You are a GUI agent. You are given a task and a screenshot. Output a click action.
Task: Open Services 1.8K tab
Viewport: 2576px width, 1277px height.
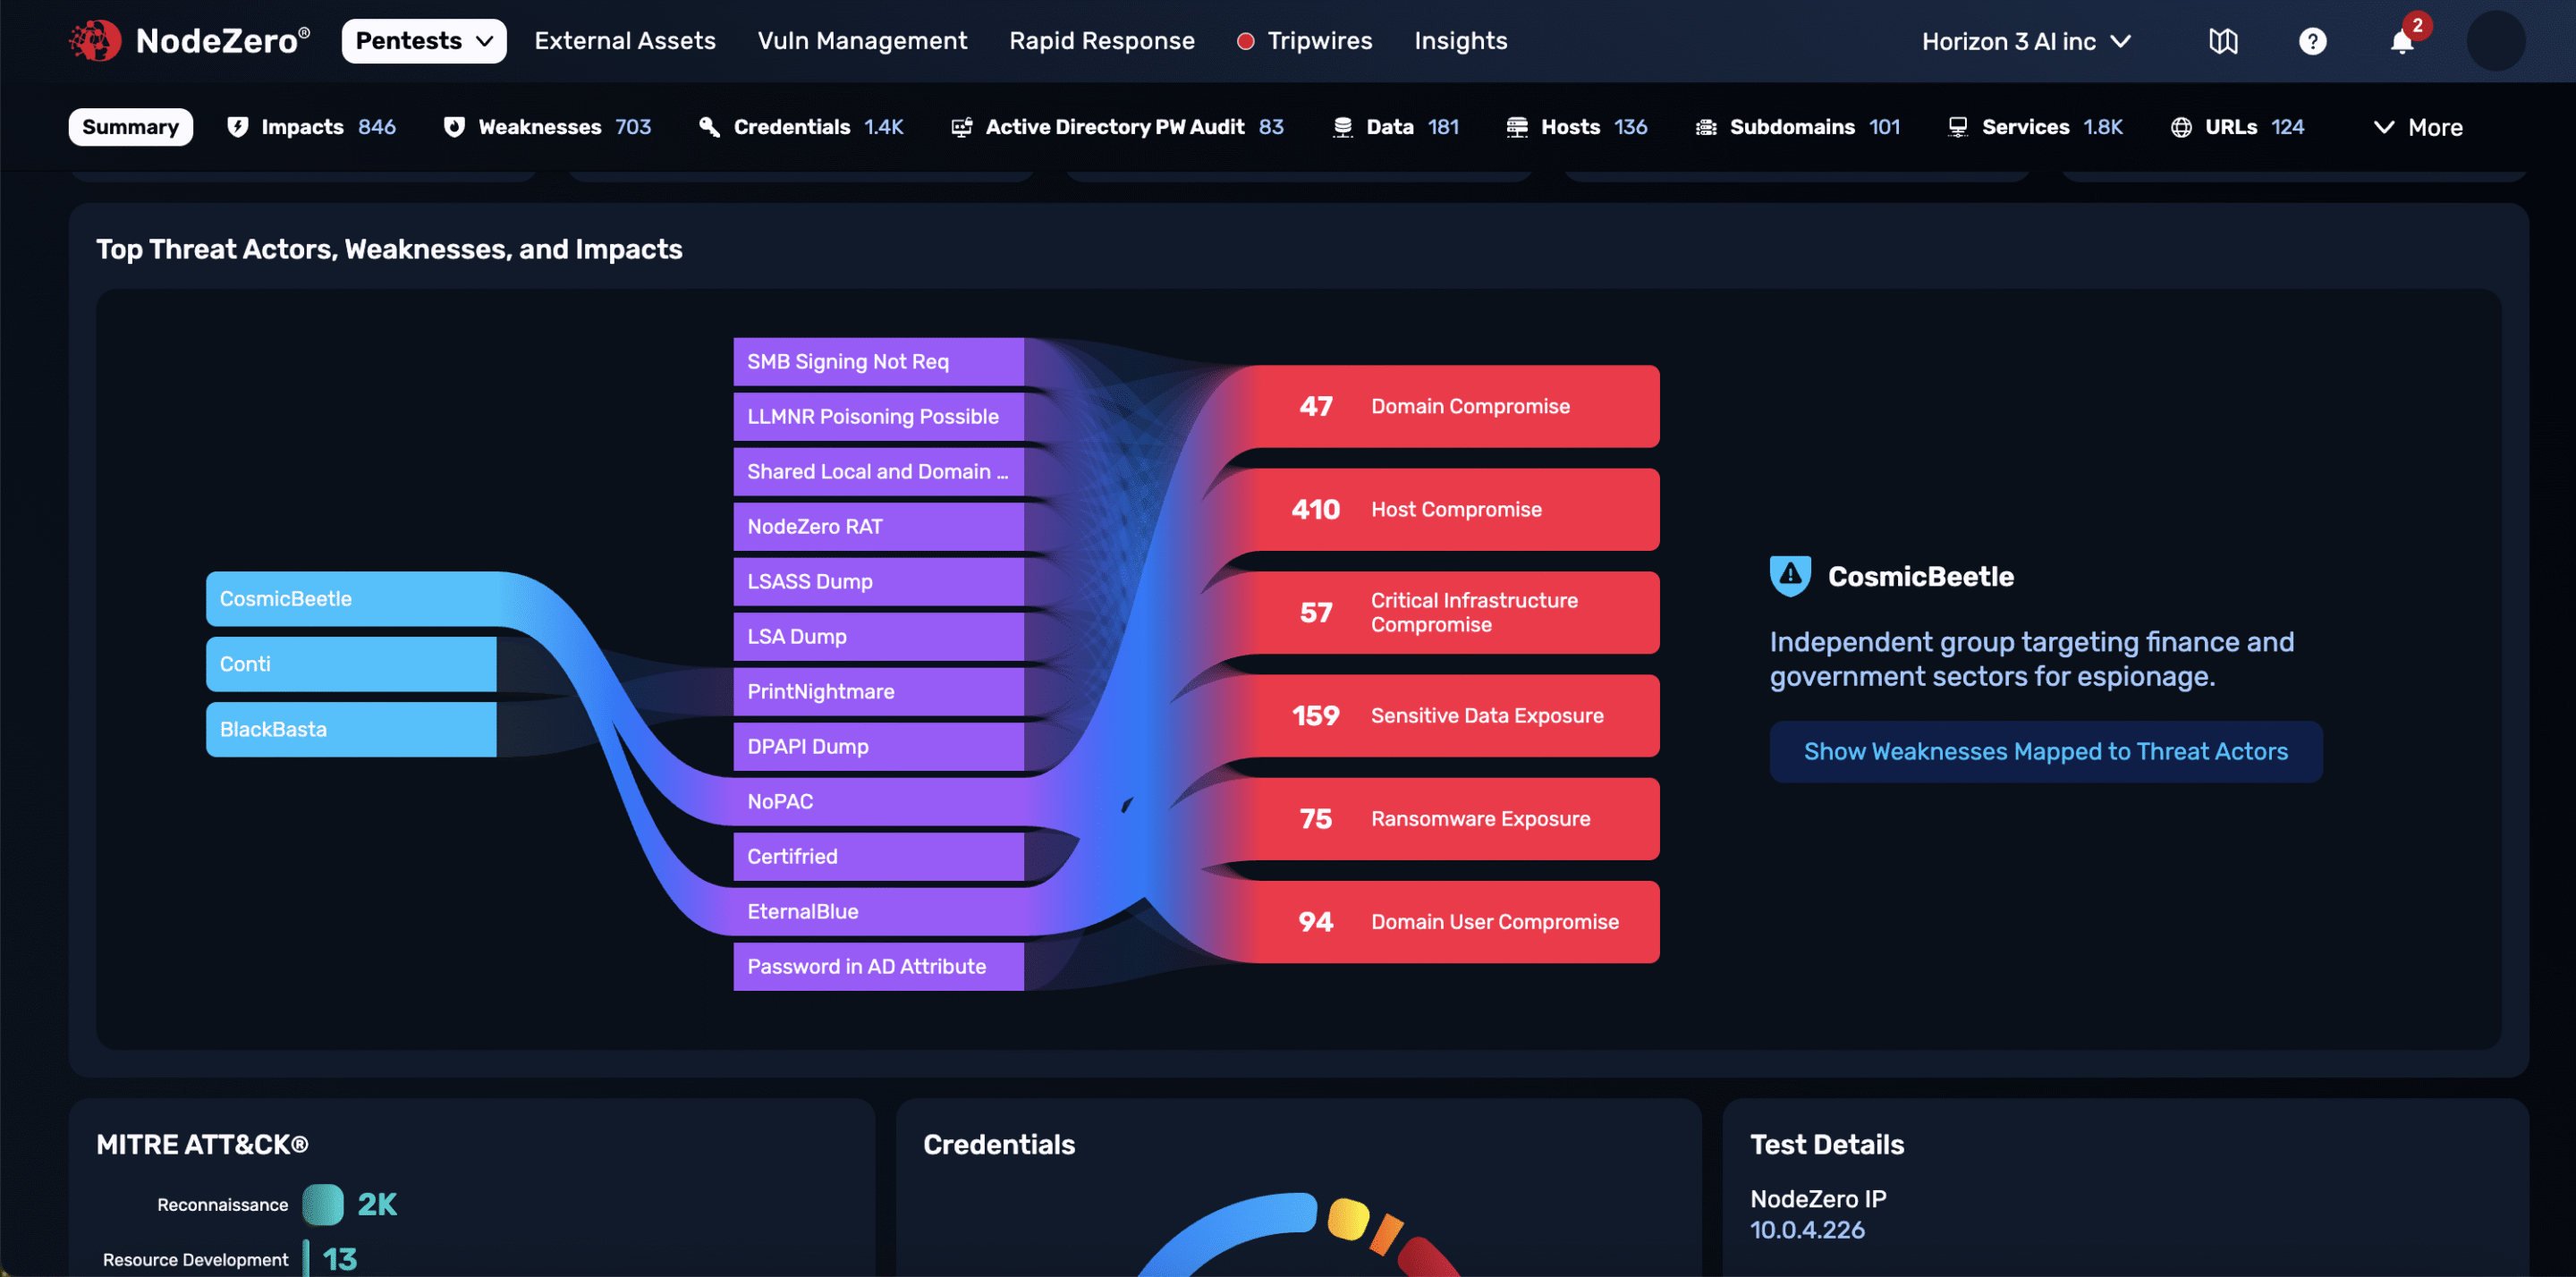point(2035,127)
